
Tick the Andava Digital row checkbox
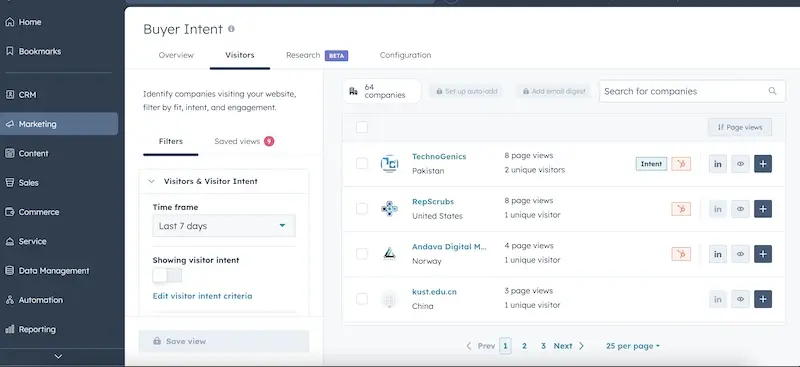362,254
